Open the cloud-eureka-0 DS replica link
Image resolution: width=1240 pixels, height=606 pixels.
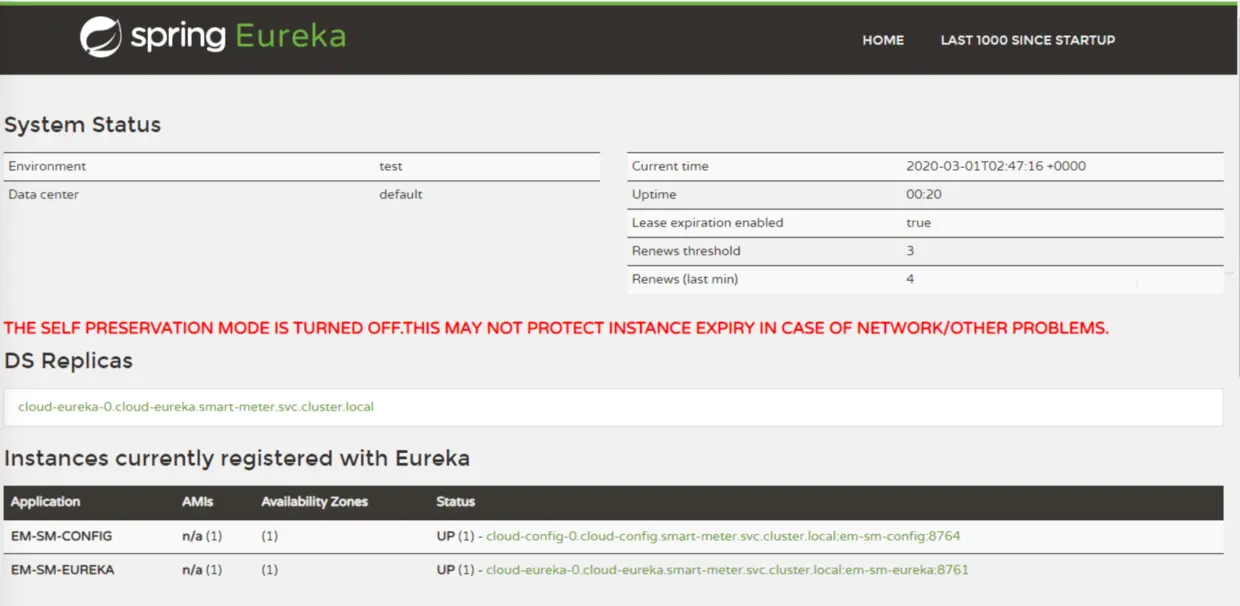(x=196, y=407)
